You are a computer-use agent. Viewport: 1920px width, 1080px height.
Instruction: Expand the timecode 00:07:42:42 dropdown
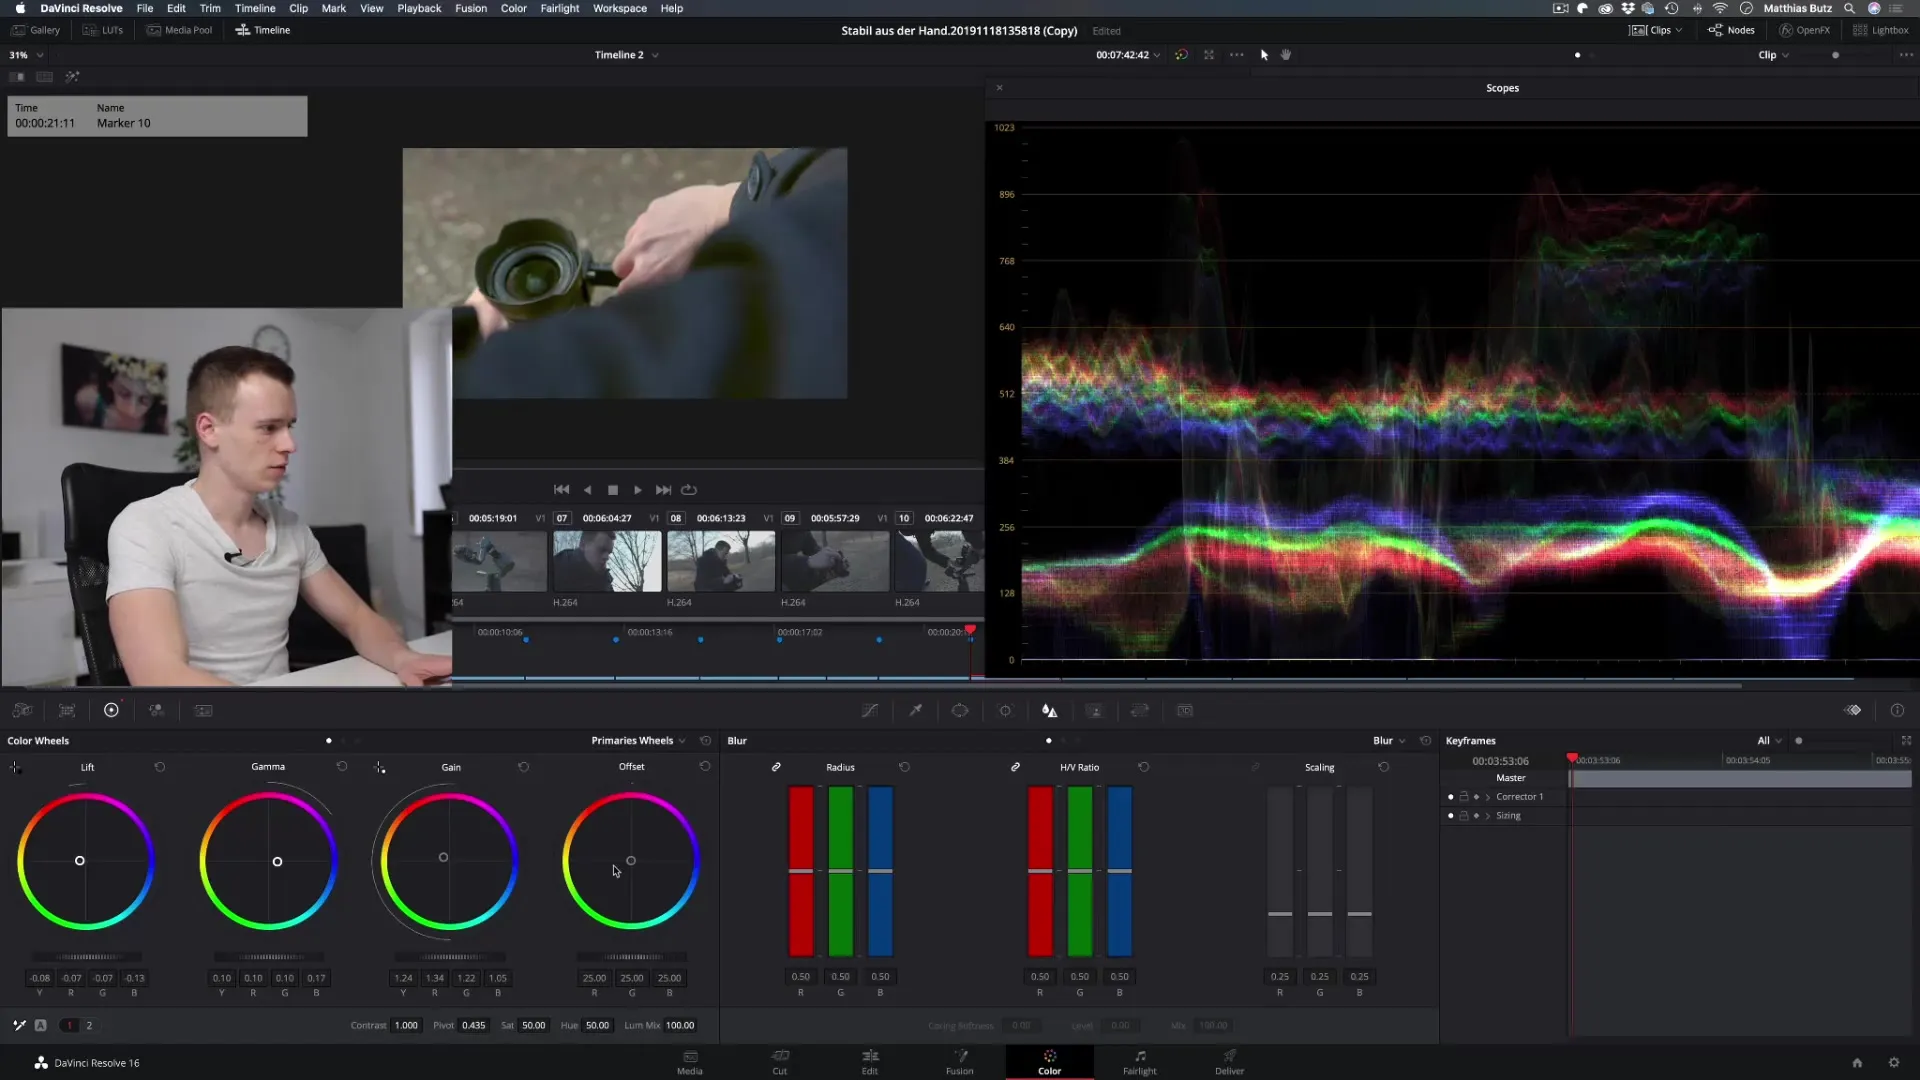pyautogui.click(x=1128, y=55)
